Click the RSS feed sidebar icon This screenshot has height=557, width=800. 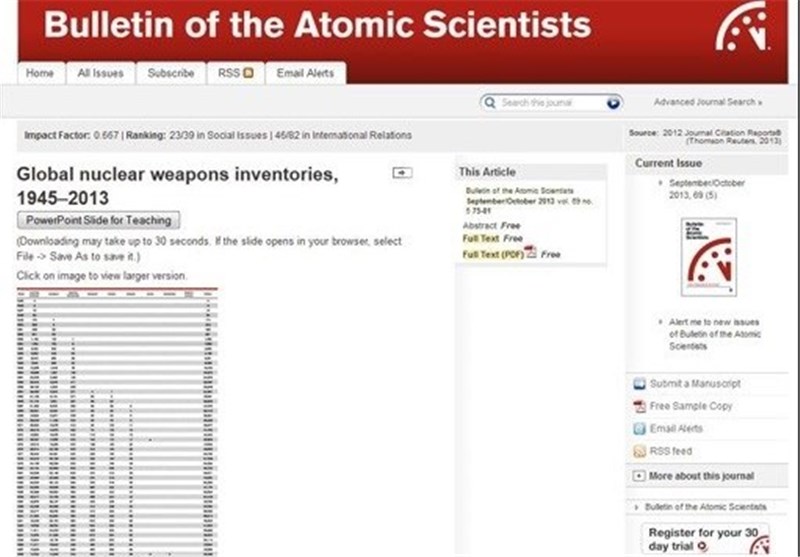coord(639,451)
